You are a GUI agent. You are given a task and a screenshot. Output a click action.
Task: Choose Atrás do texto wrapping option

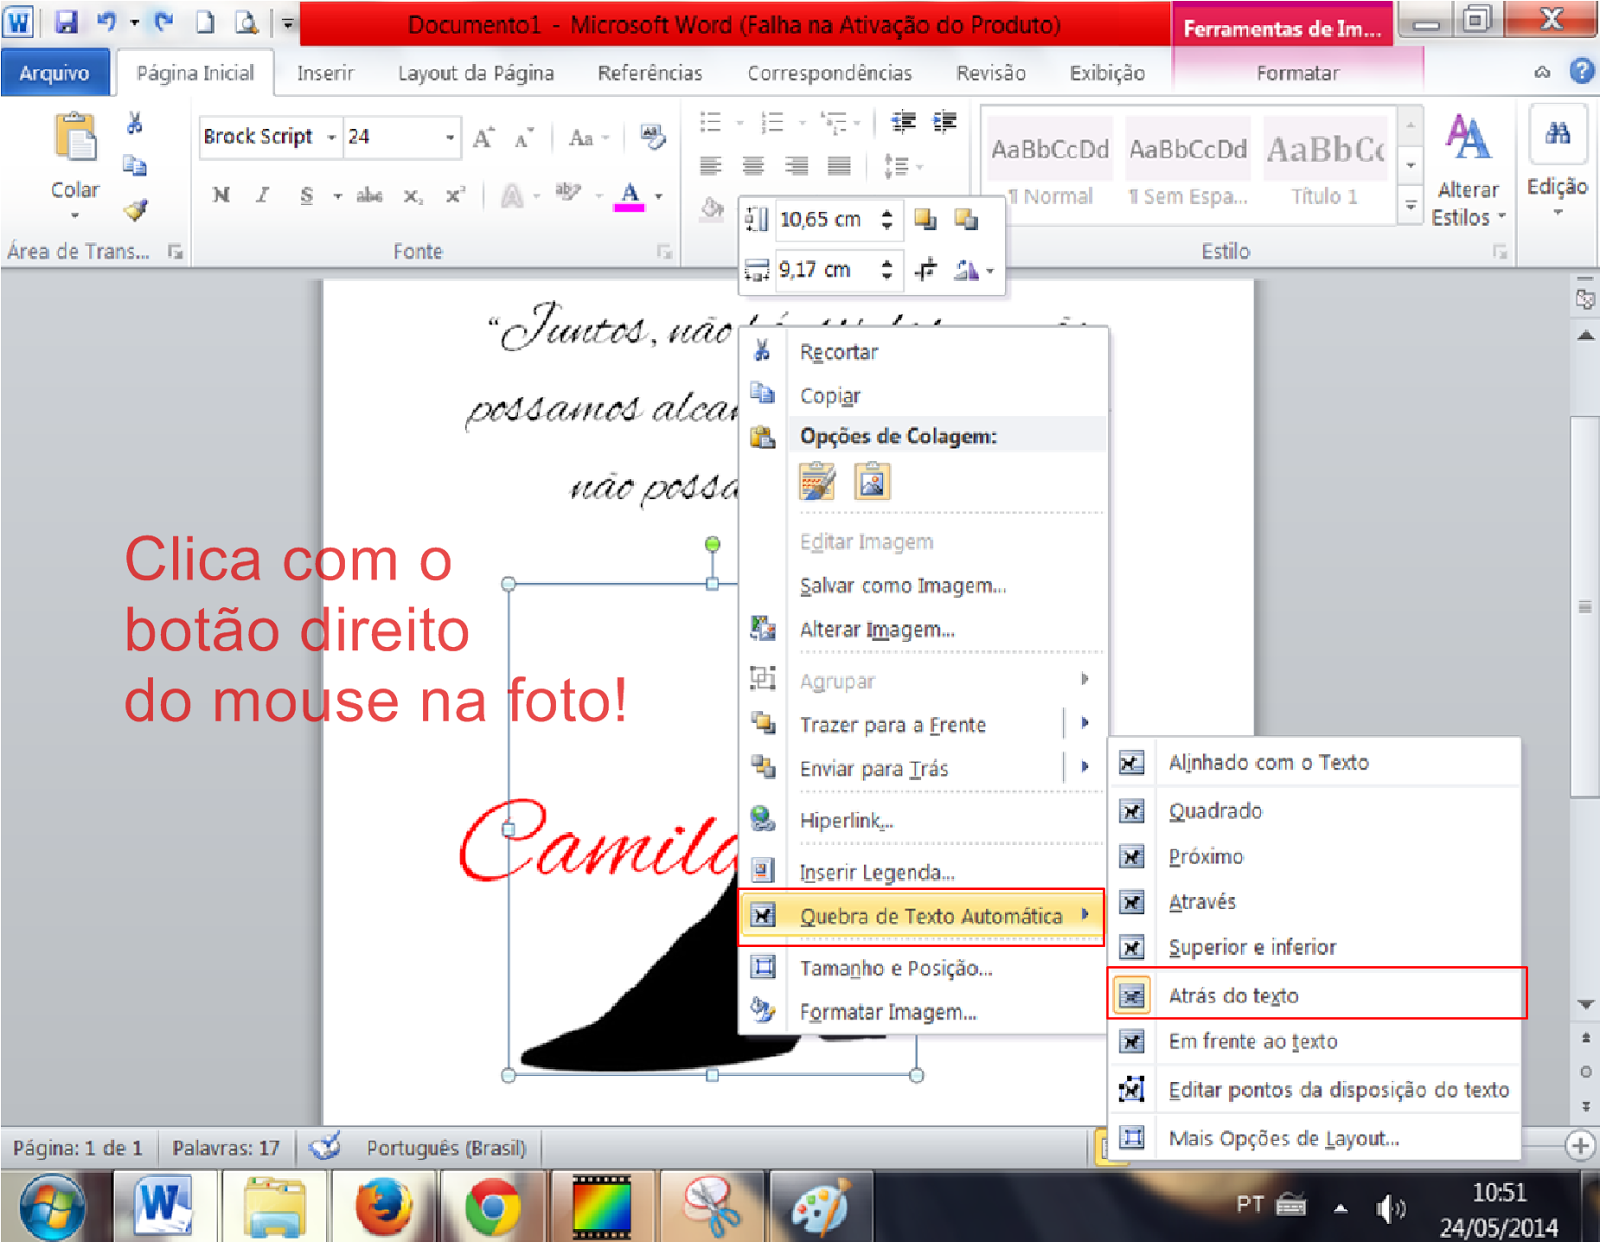(x=1234, y=995)
